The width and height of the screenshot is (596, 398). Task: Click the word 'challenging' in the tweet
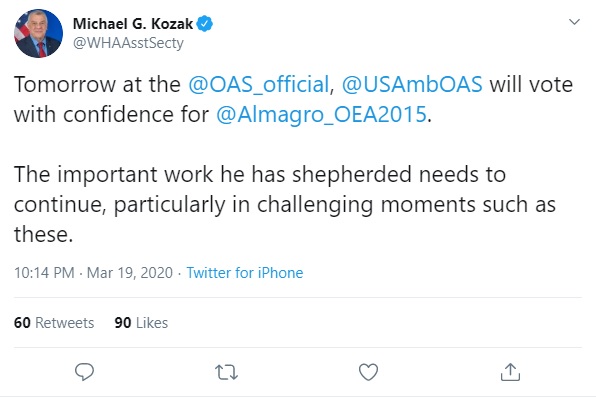click(x=315, y=205)
